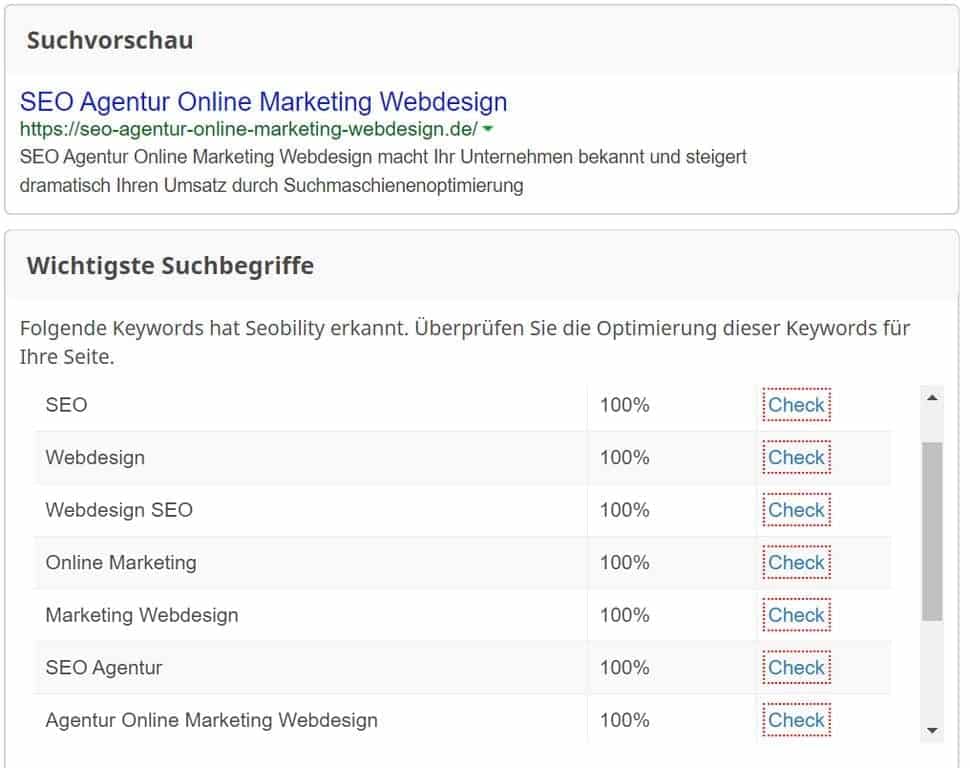Click Check link for Webdesign keyword
The width and height of the screenshot is (970, 768).
point(796,457)
